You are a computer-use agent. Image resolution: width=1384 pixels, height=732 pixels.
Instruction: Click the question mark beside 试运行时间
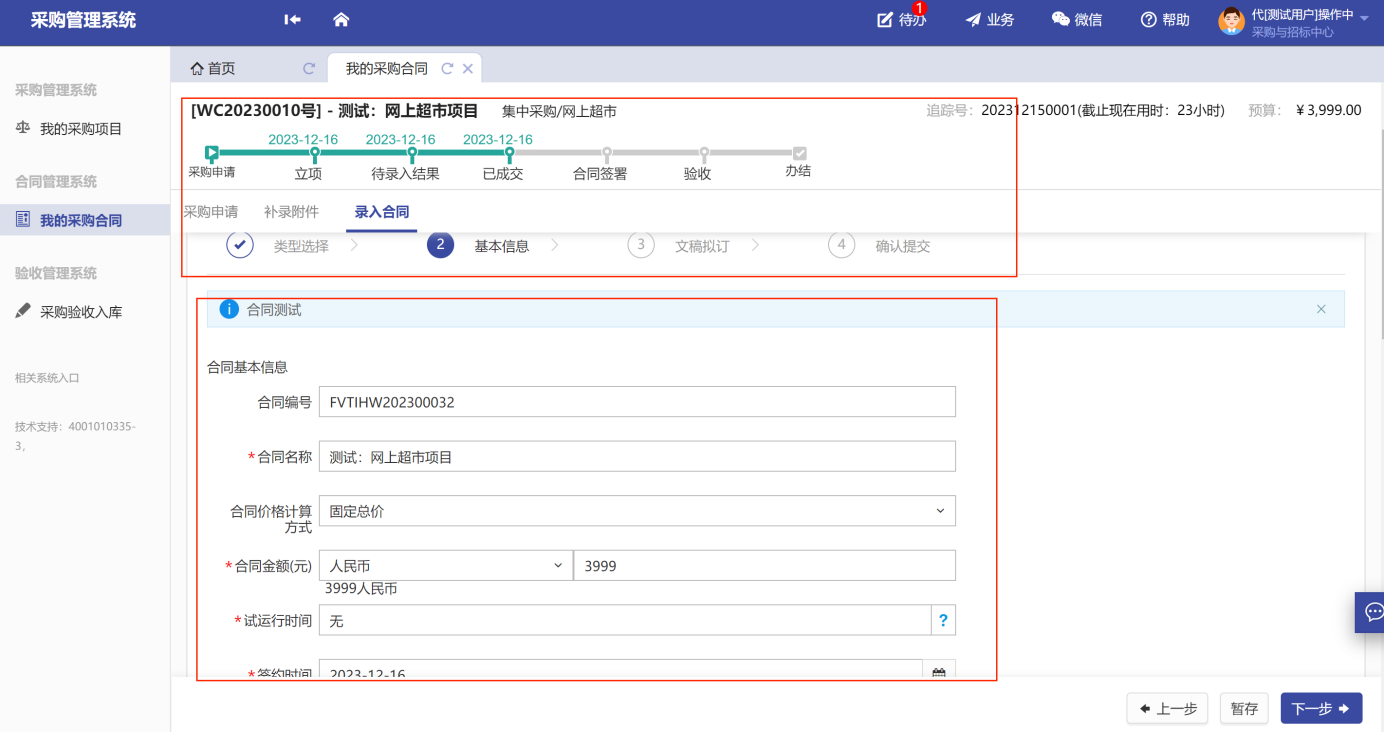pyautogui.click(x=943, y=621)
